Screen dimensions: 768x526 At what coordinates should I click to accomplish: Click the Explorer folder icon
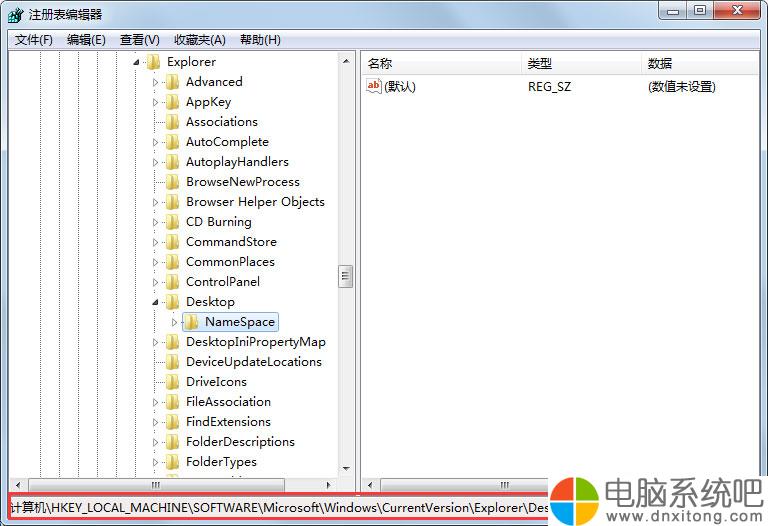[153, 62]
